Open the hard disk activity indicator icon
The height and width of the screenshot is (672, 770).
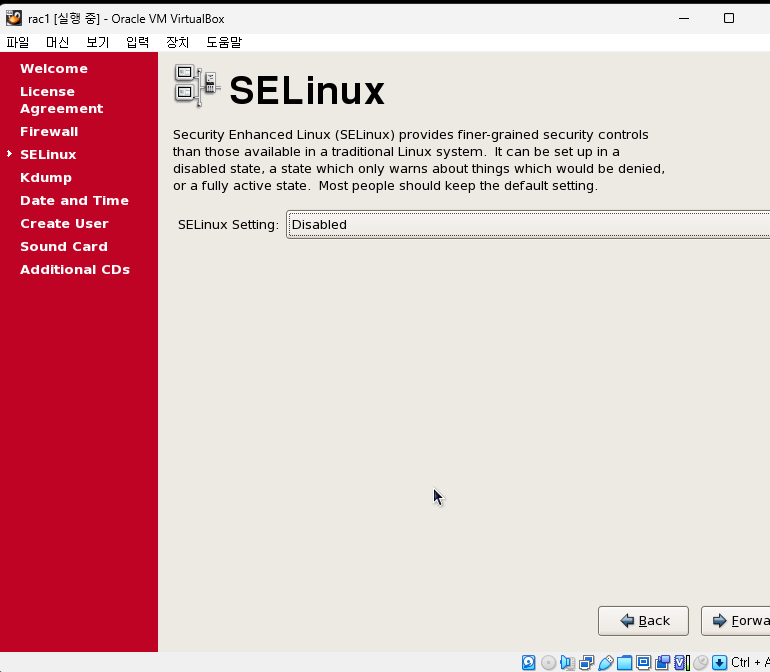tap(528, 662)
